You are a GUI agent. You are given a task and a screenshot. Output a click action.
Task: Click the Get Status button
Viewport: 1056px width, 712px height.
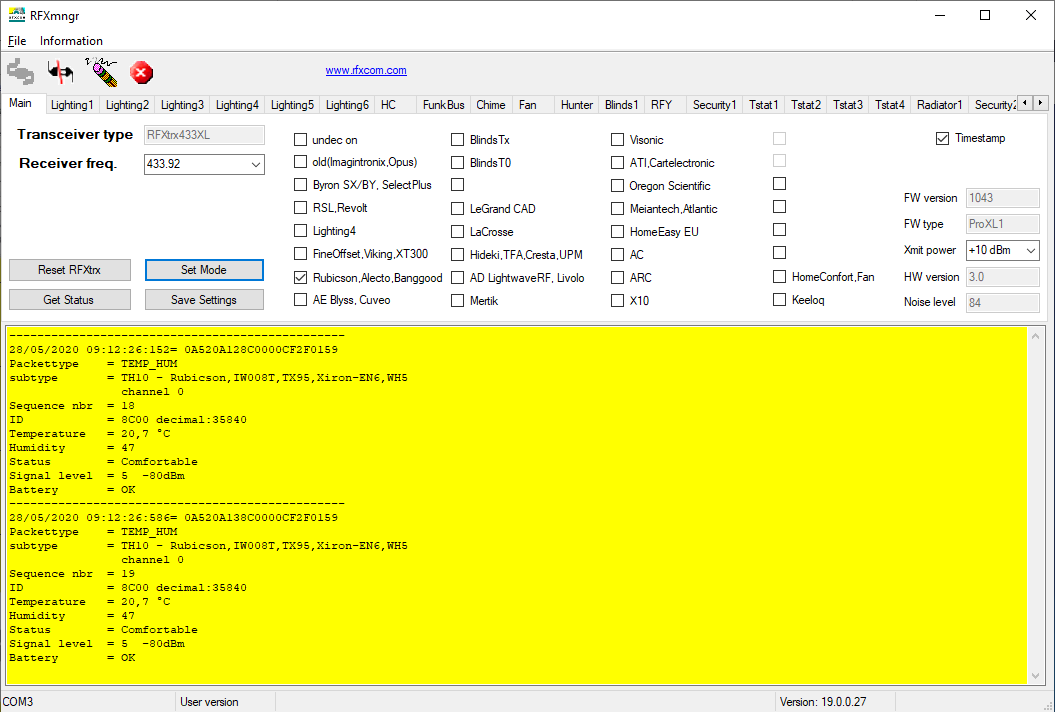[70, 300]
